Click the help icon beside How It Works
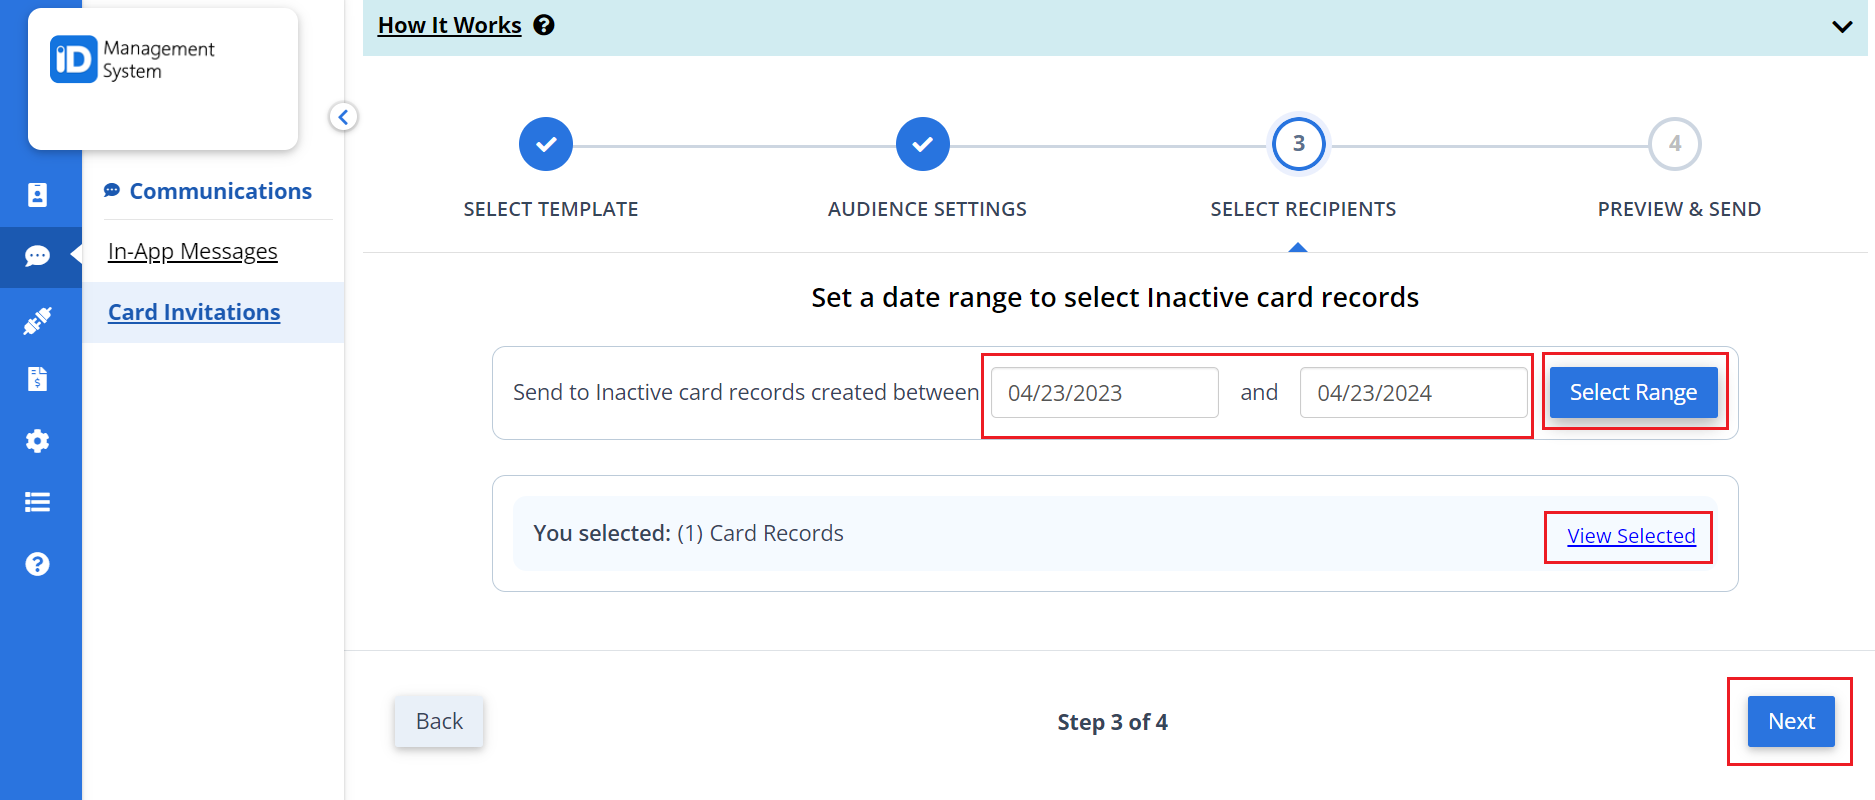1875x800 pixels. pyautogui.click(x=544, y=25)
